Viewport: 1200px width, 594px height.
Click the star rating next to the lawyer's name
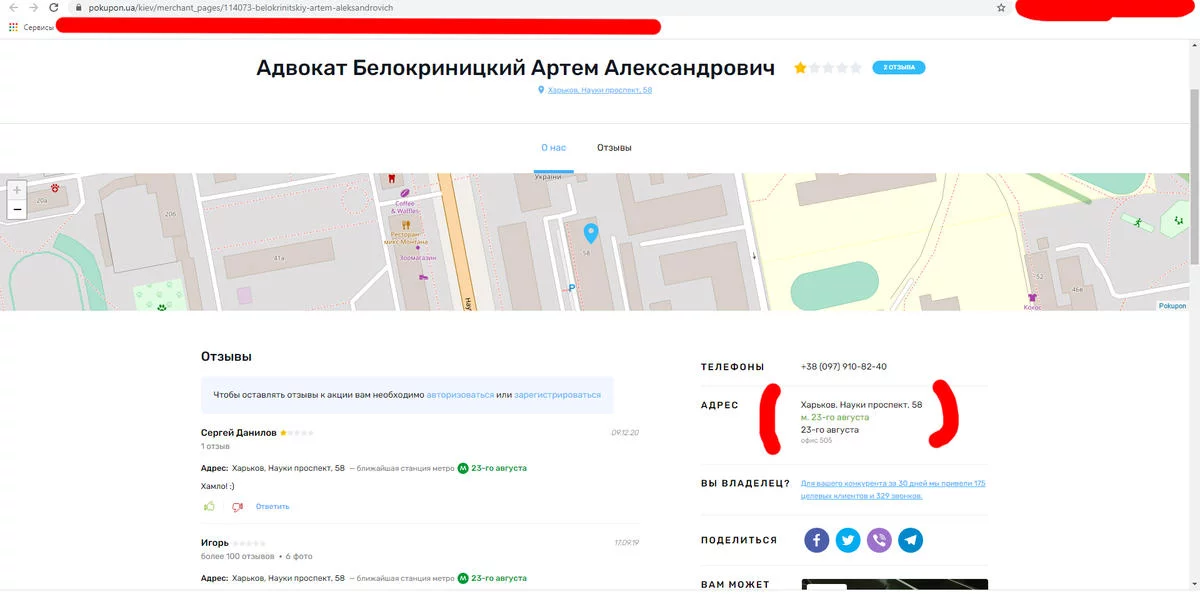[x=828, y=68]
